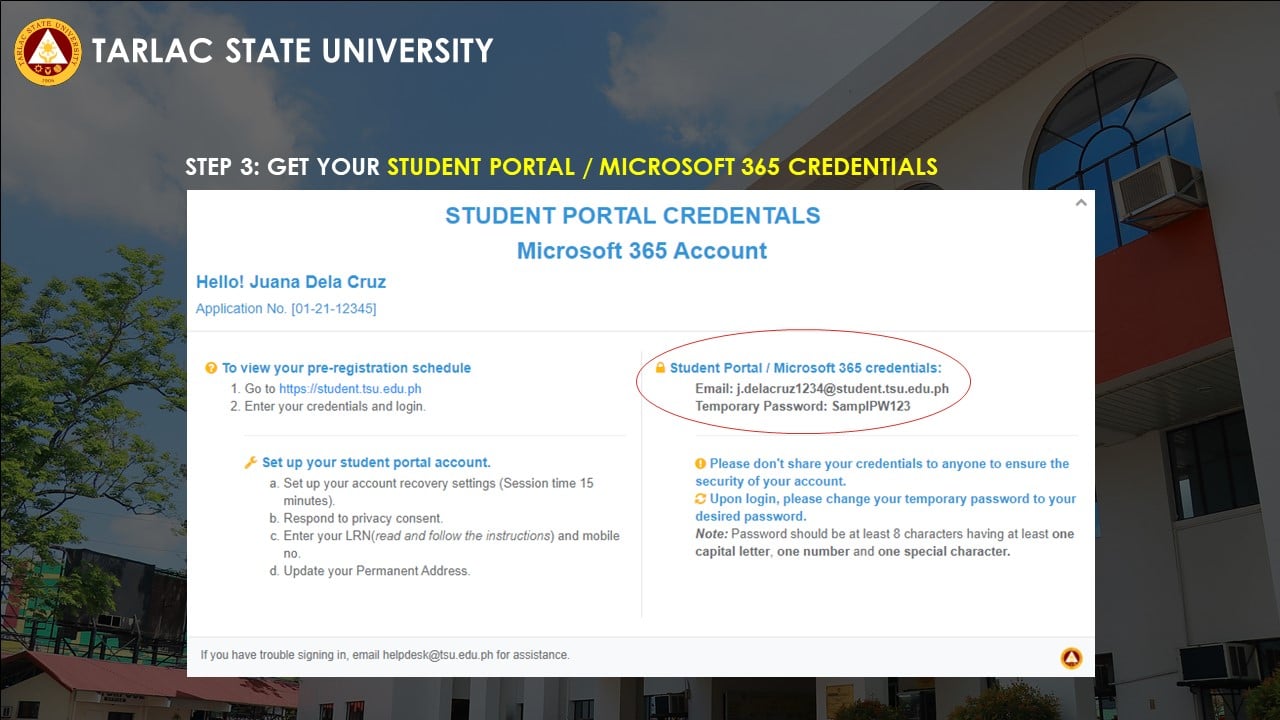Click the padlock icon beside credentials heading
Screen dimensions: 1280x720
click(660, 368)
